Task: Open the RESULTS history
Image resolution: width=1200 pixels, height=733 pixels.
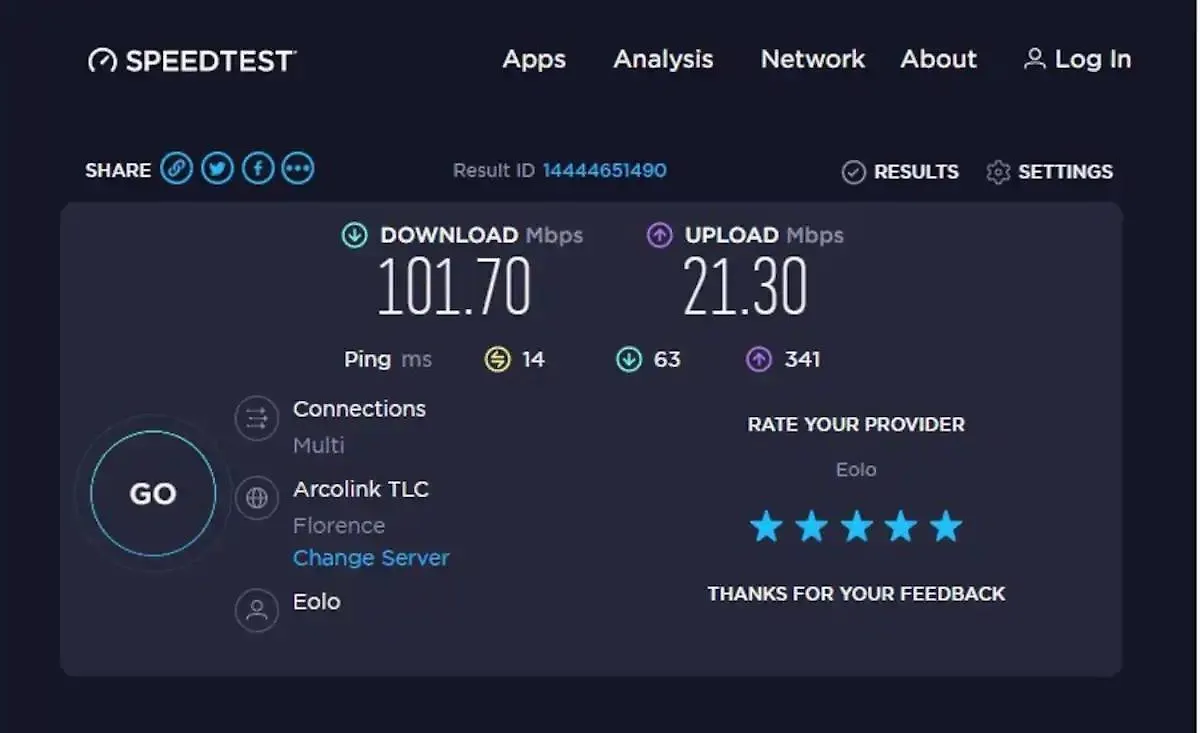Action: (x=900, y=172)
